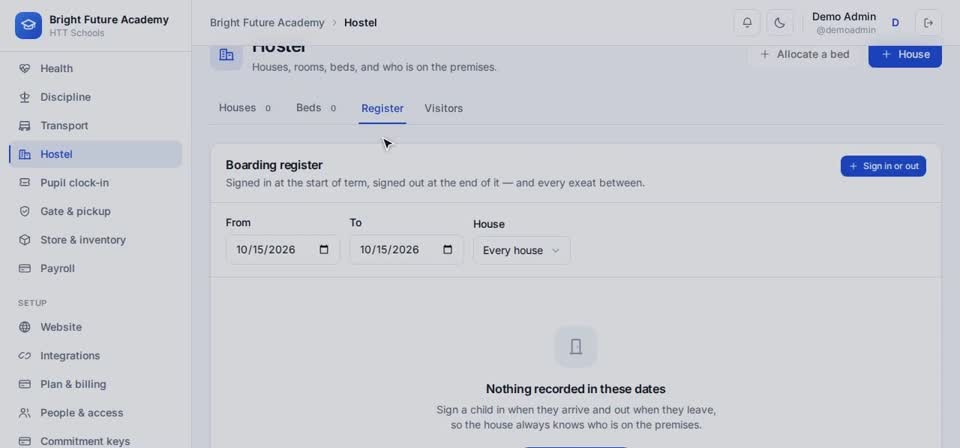Click the Hostel page header building icon
The image size is (960, 448).
point(227,54)
